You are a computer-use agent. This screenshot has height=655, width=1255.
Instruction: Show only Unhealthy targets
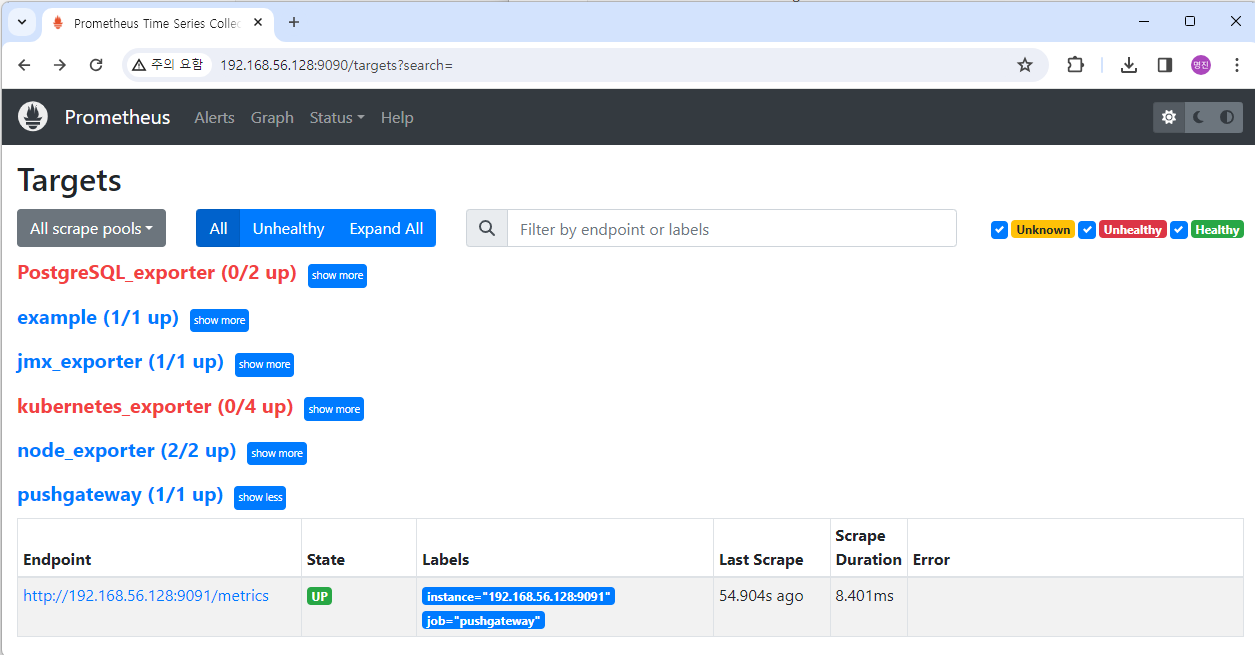point(288,228)
